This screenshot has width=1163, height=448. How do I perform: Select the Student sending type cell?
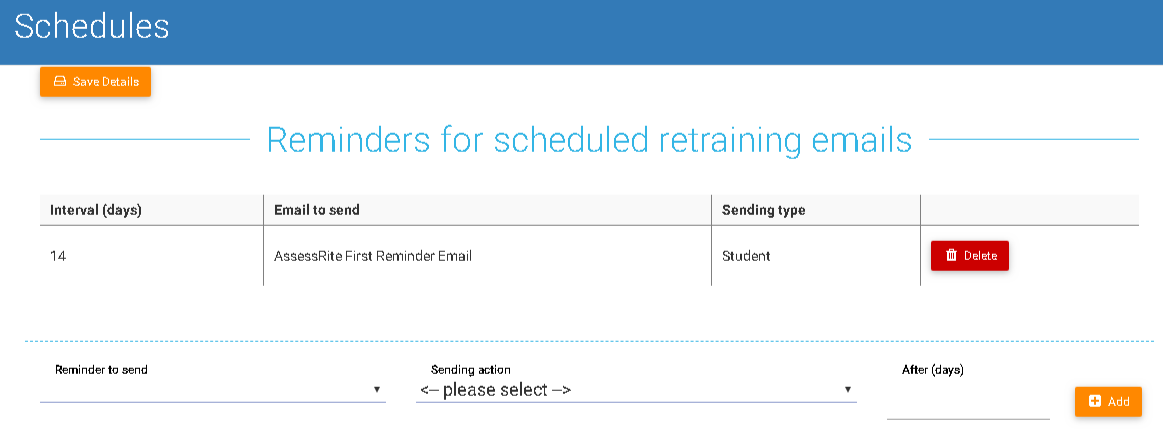click(746, 256)
